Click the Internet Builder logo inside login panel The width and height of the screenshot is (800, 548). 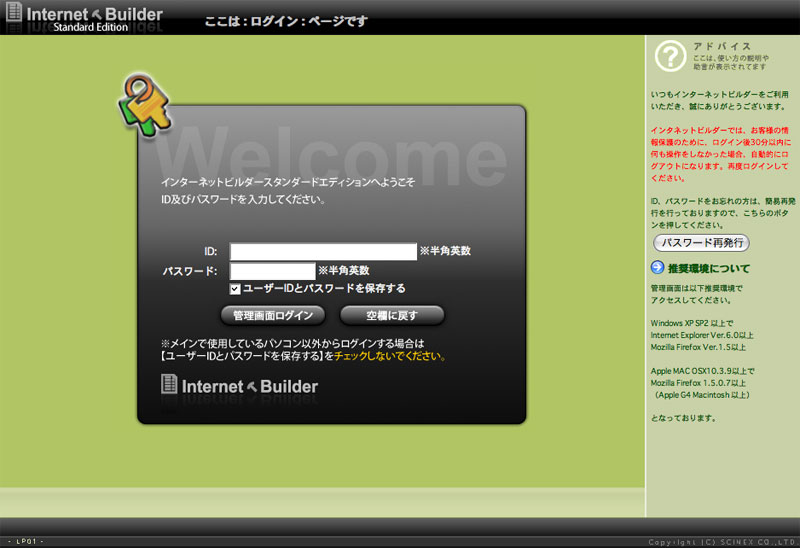point(240,385)
